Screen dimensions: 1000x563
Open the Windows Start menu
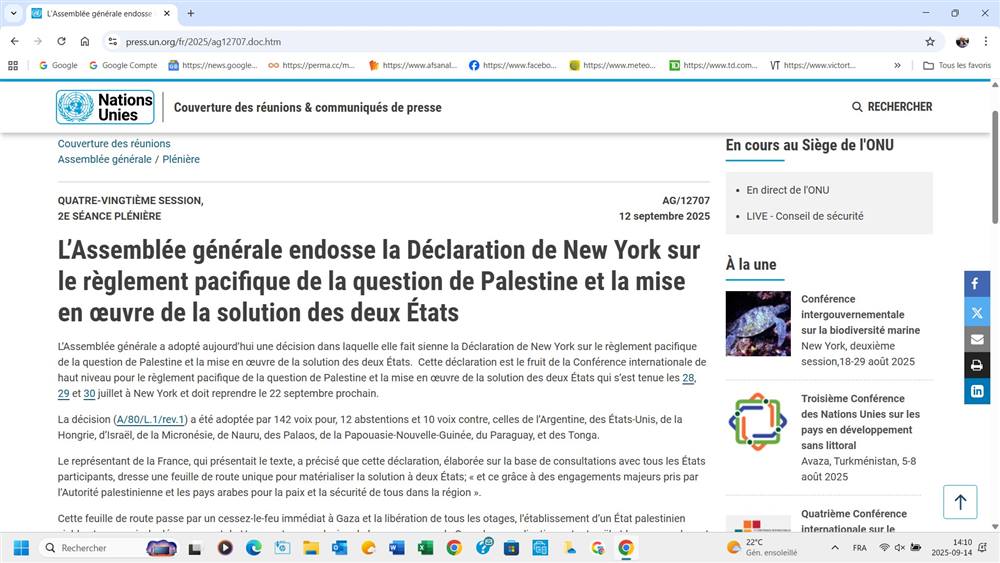(x=21, y=548)
